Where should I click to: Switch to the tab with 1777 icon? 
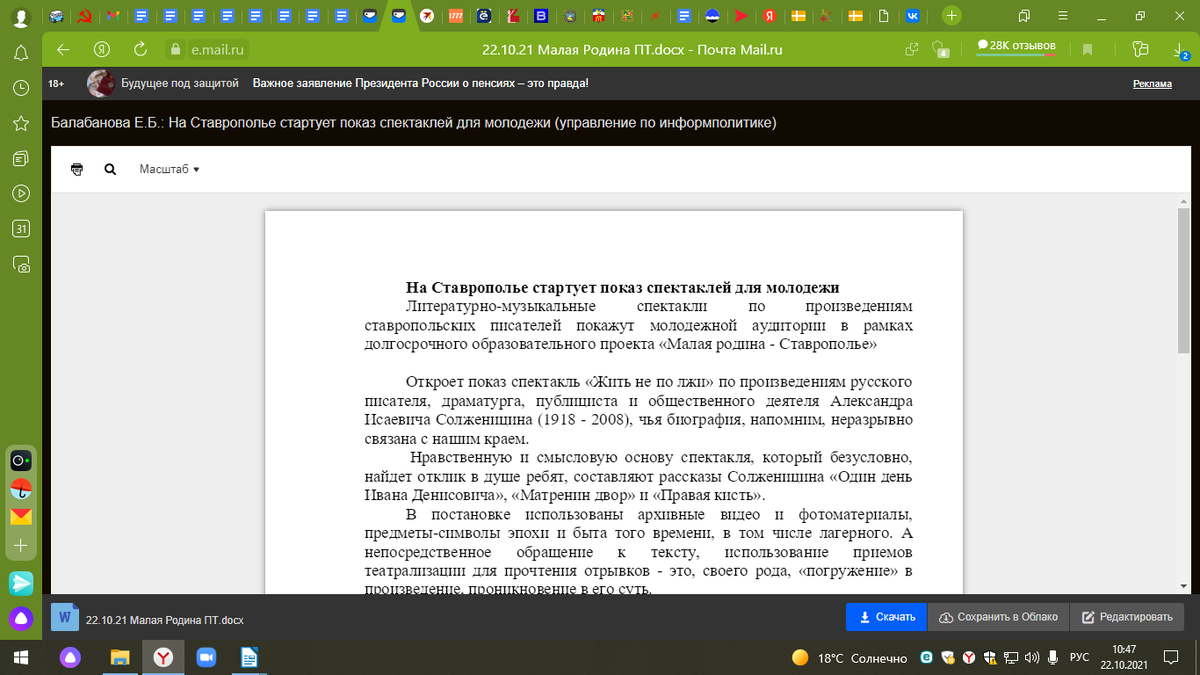click(455, 16)
